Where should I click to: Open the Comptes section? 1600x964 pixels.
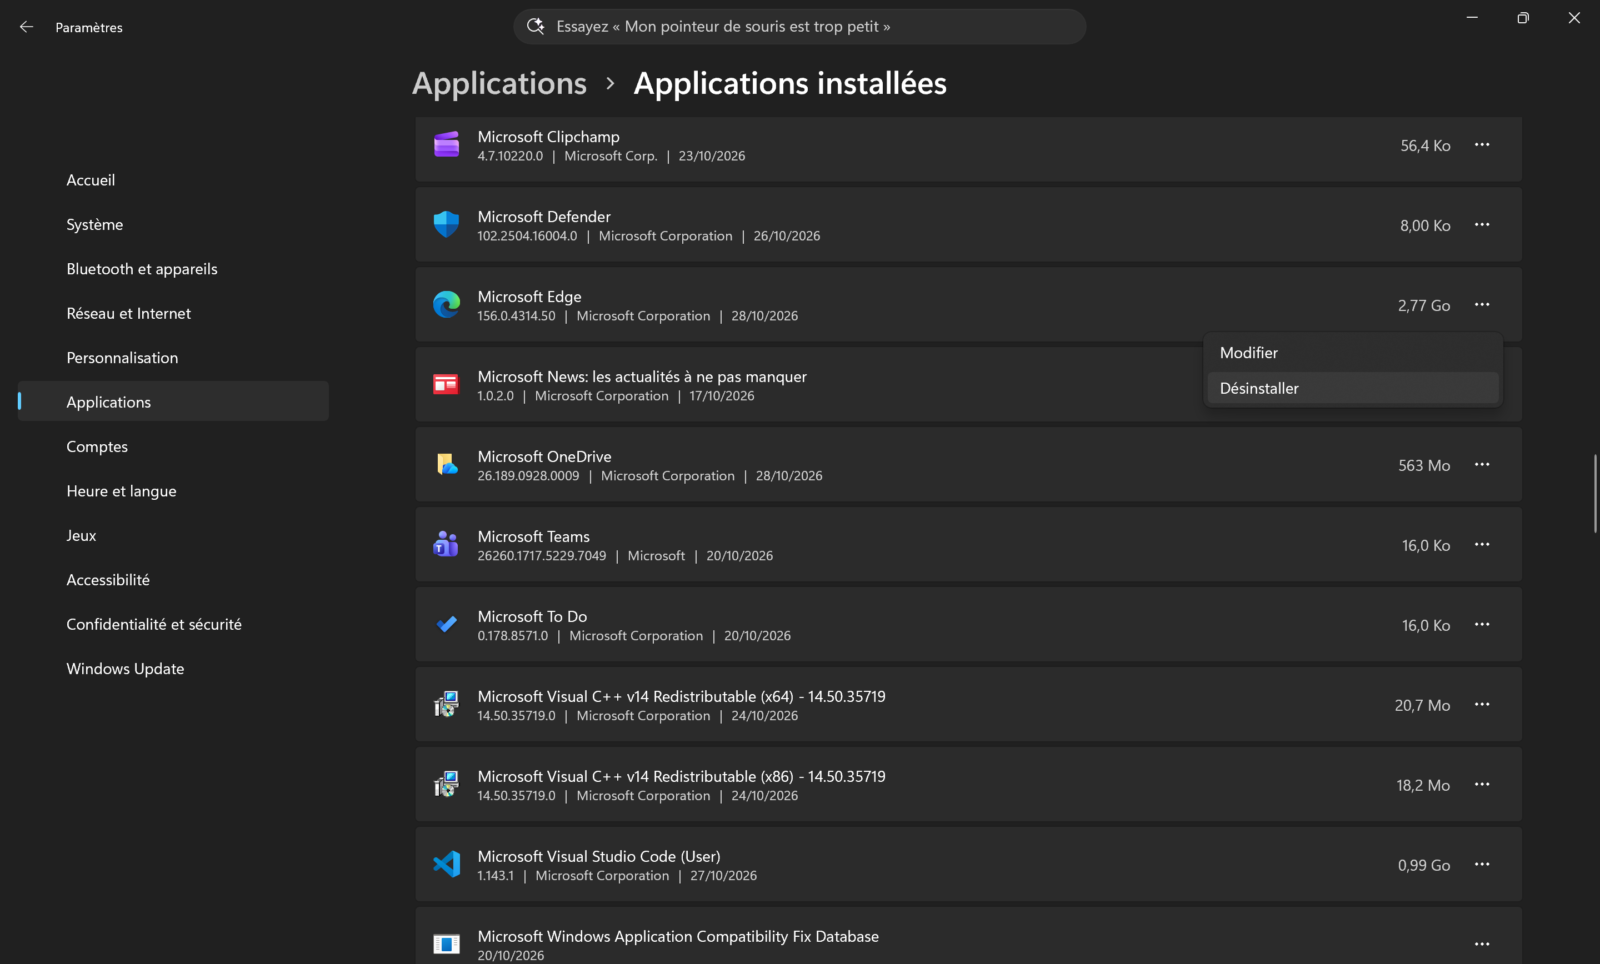173,447
